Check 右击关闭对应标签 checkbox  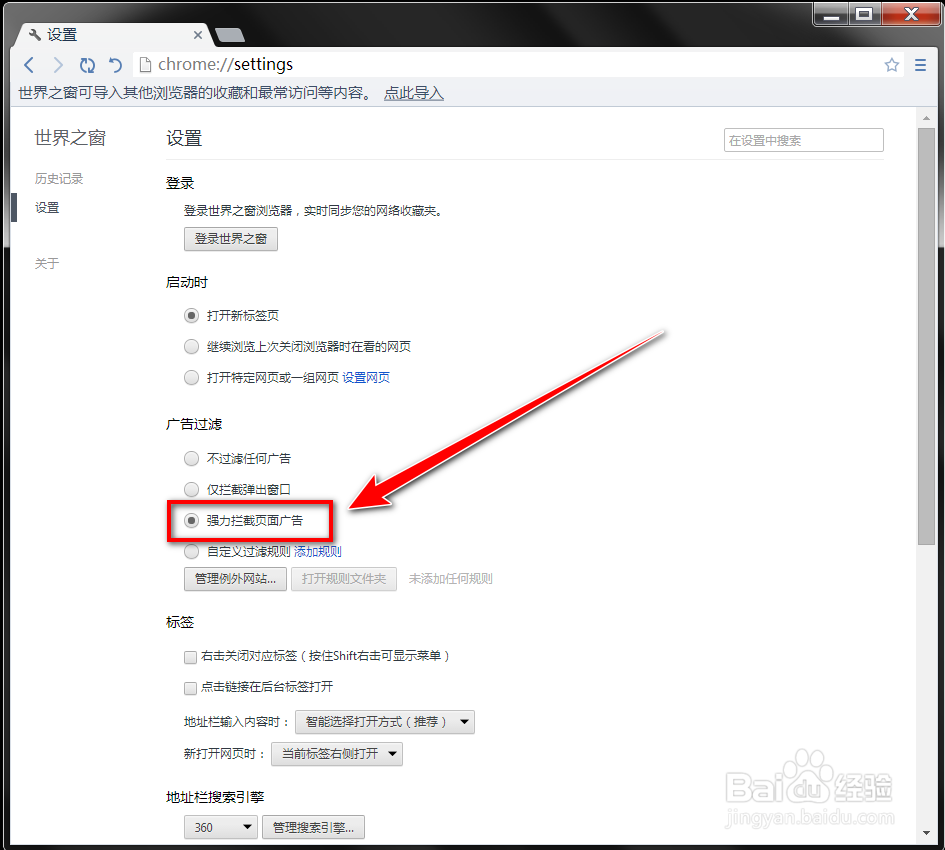[190, 656]
